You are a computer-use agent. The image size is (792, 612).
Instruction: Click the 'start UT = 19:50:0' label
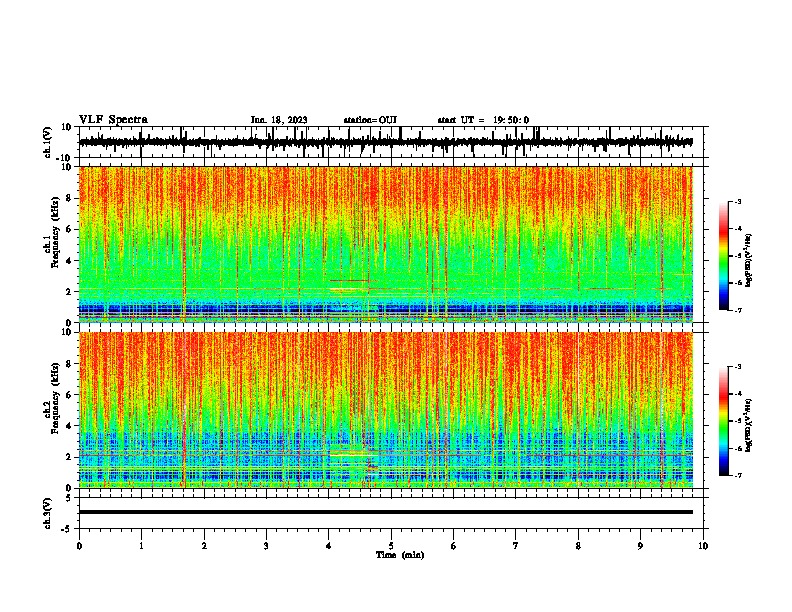[483, 120]
